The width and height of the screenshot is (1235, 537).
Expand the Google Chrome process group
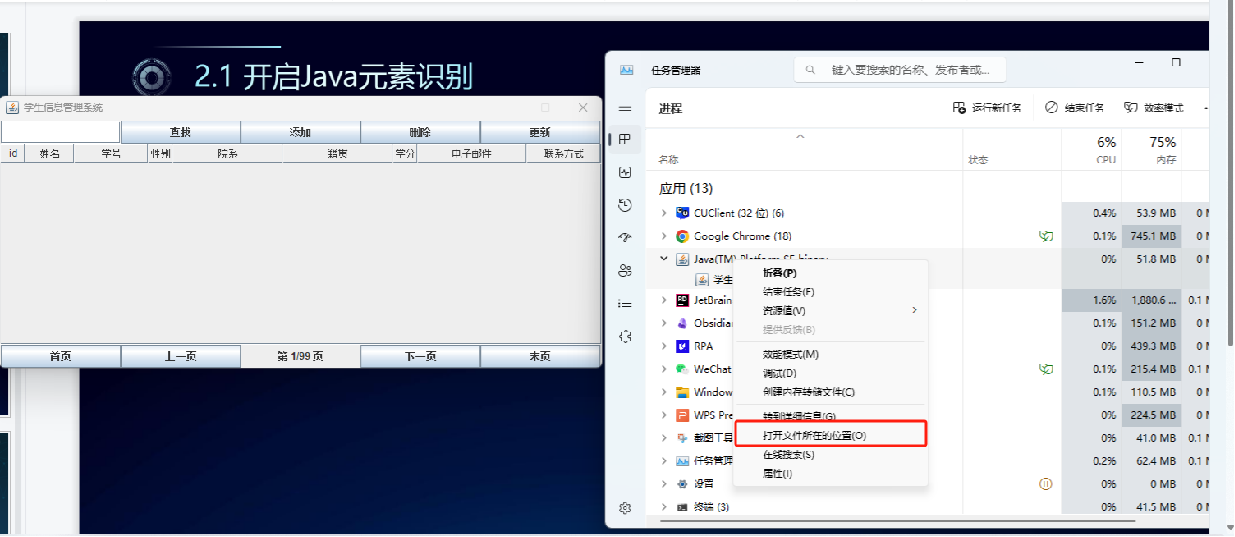[664, 236]
